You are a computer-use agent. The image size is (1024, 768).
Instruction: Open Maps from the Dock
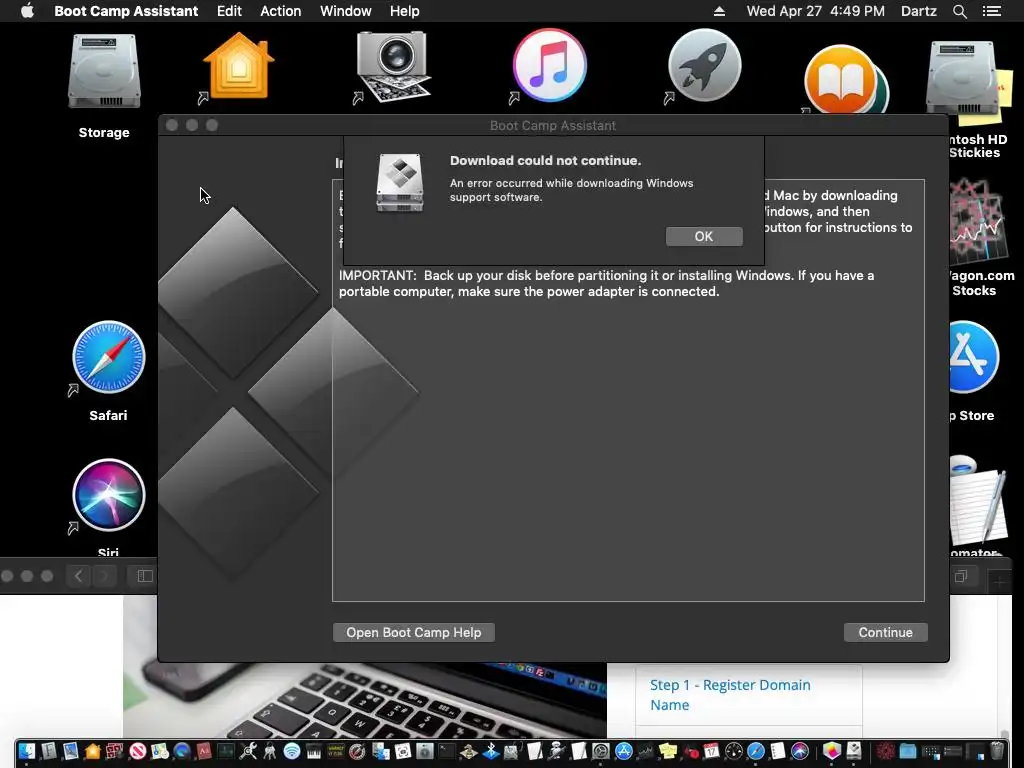pyautogui.click(x=159, y=751)
